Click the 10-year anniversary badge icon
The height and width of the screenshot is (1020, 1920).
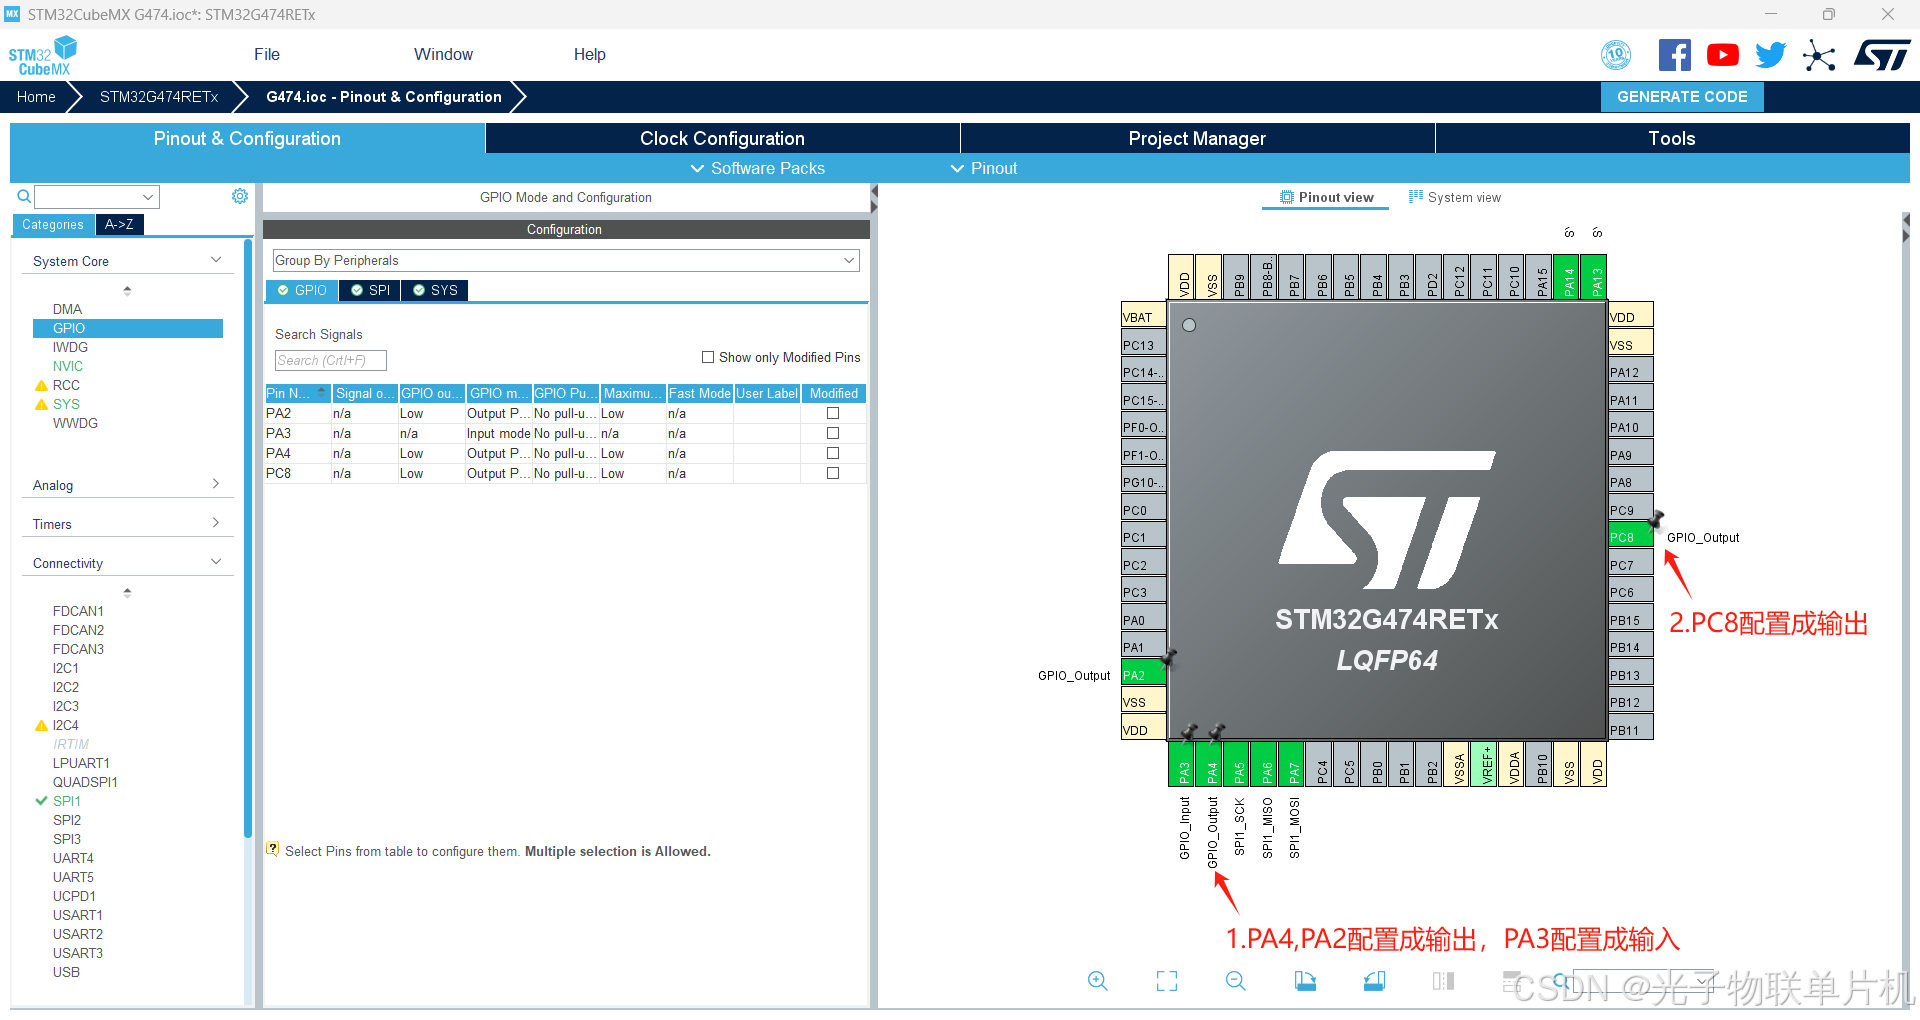click(x=1616, y=55)
